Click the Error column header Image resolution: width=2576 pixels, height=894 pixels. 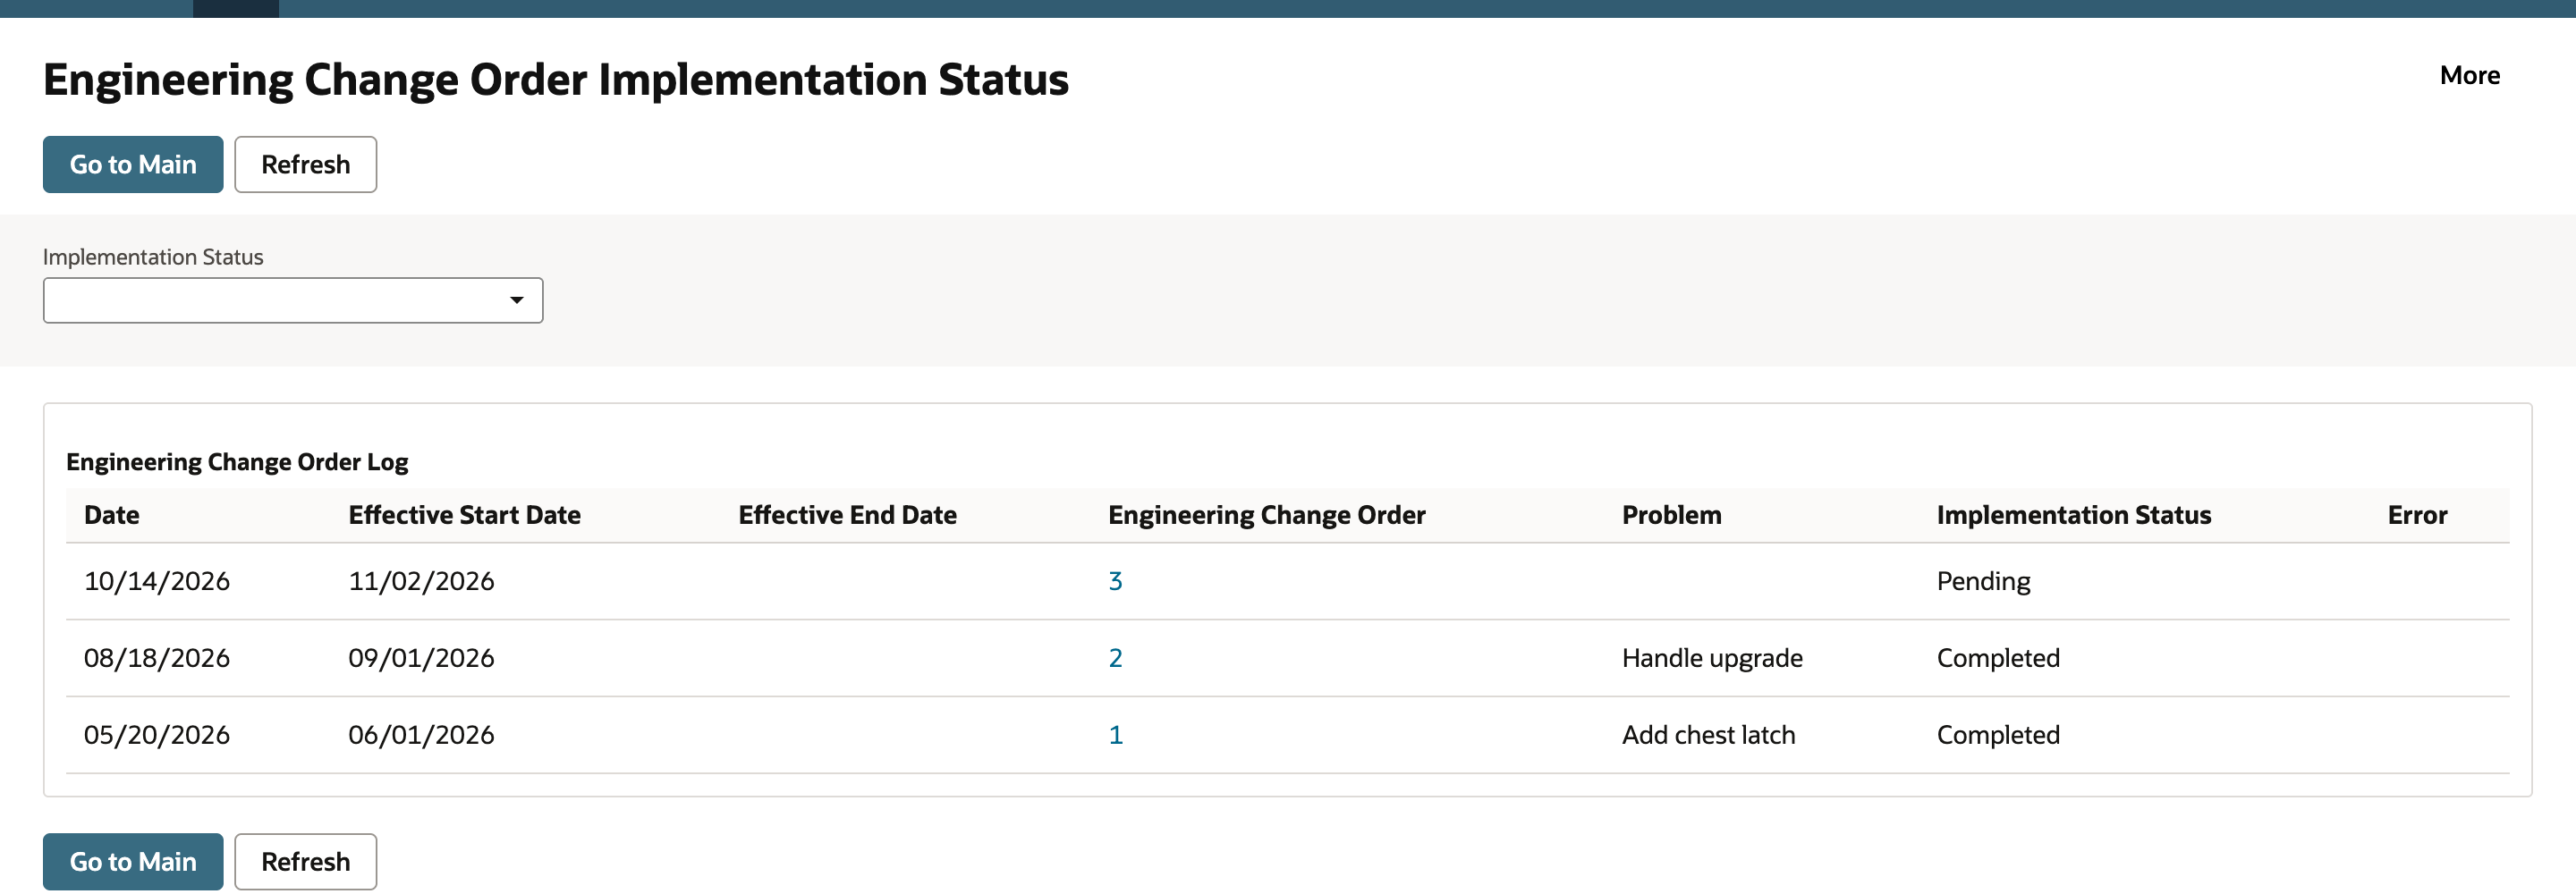[2417, 515]
